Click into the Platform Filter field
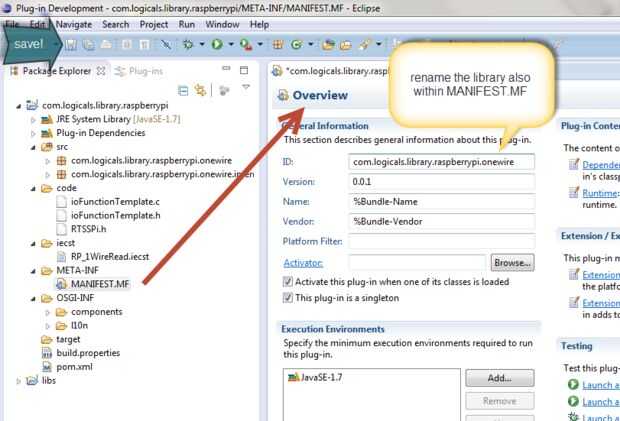This screenshot has width=620, height=421. (441, 241)
